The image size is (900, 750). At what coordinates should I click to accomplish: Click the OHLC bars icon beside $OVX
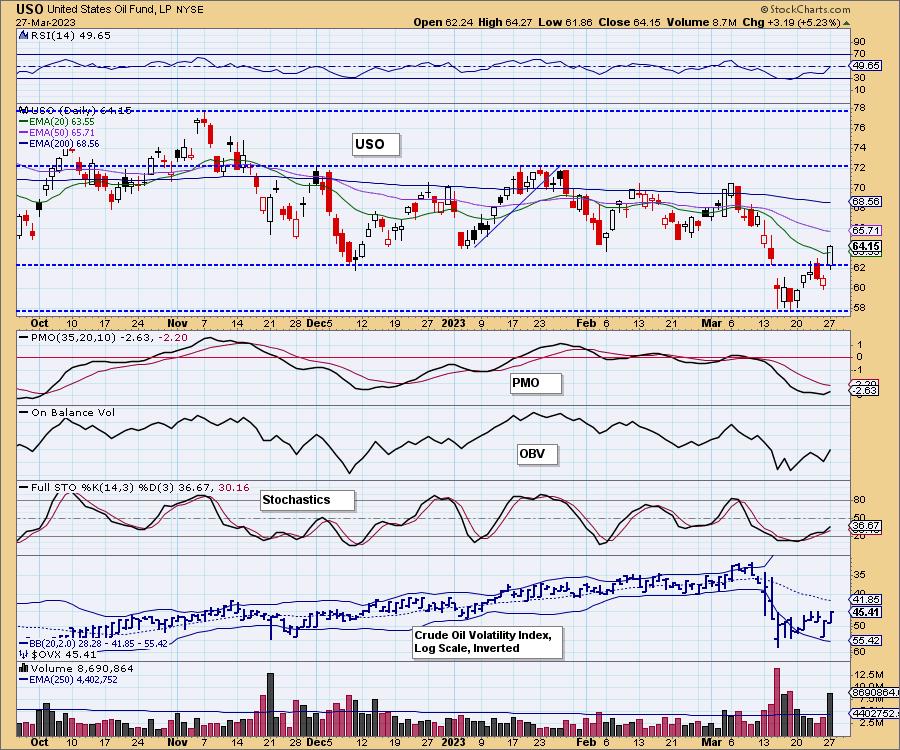(24, 654)
